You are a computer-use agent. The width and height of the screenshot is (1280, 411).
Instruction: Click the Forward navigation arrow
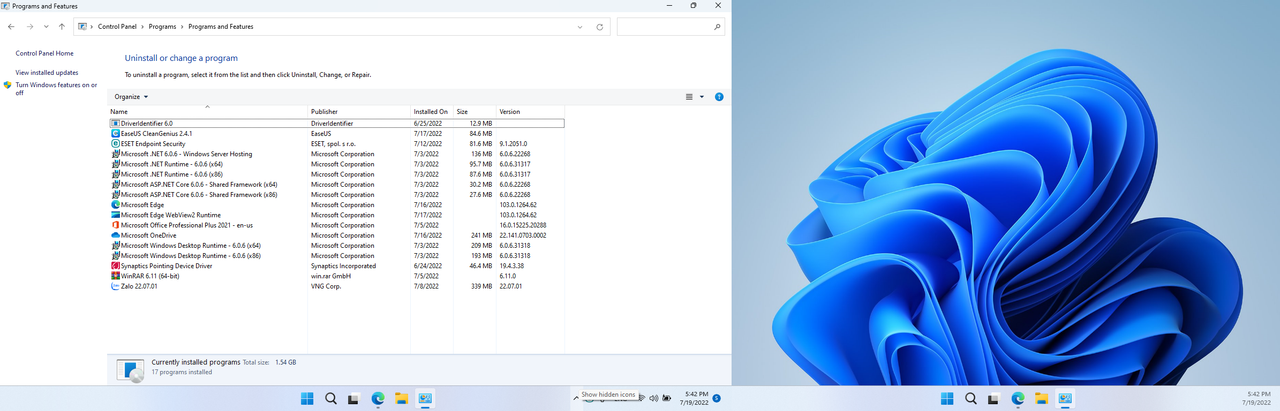[28, 27]
